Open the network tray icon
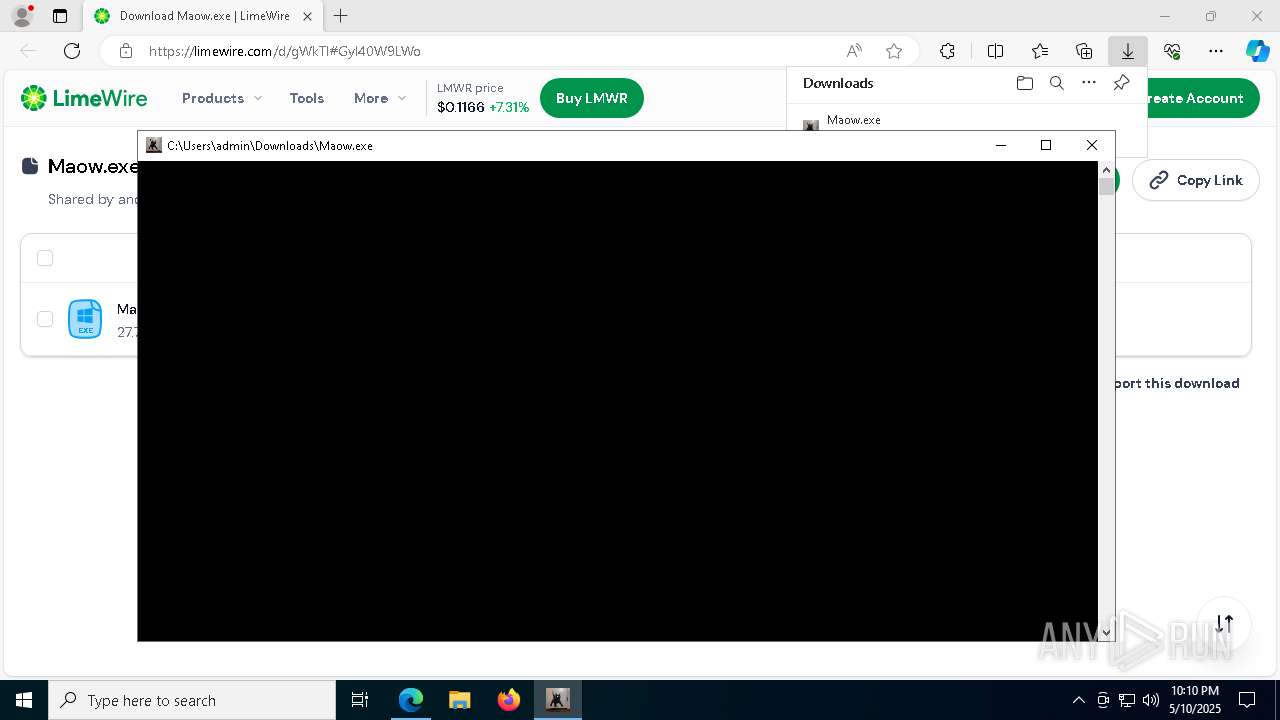Image resolution: width=1280 pixels, height=720 pixels. (1127, 700)
